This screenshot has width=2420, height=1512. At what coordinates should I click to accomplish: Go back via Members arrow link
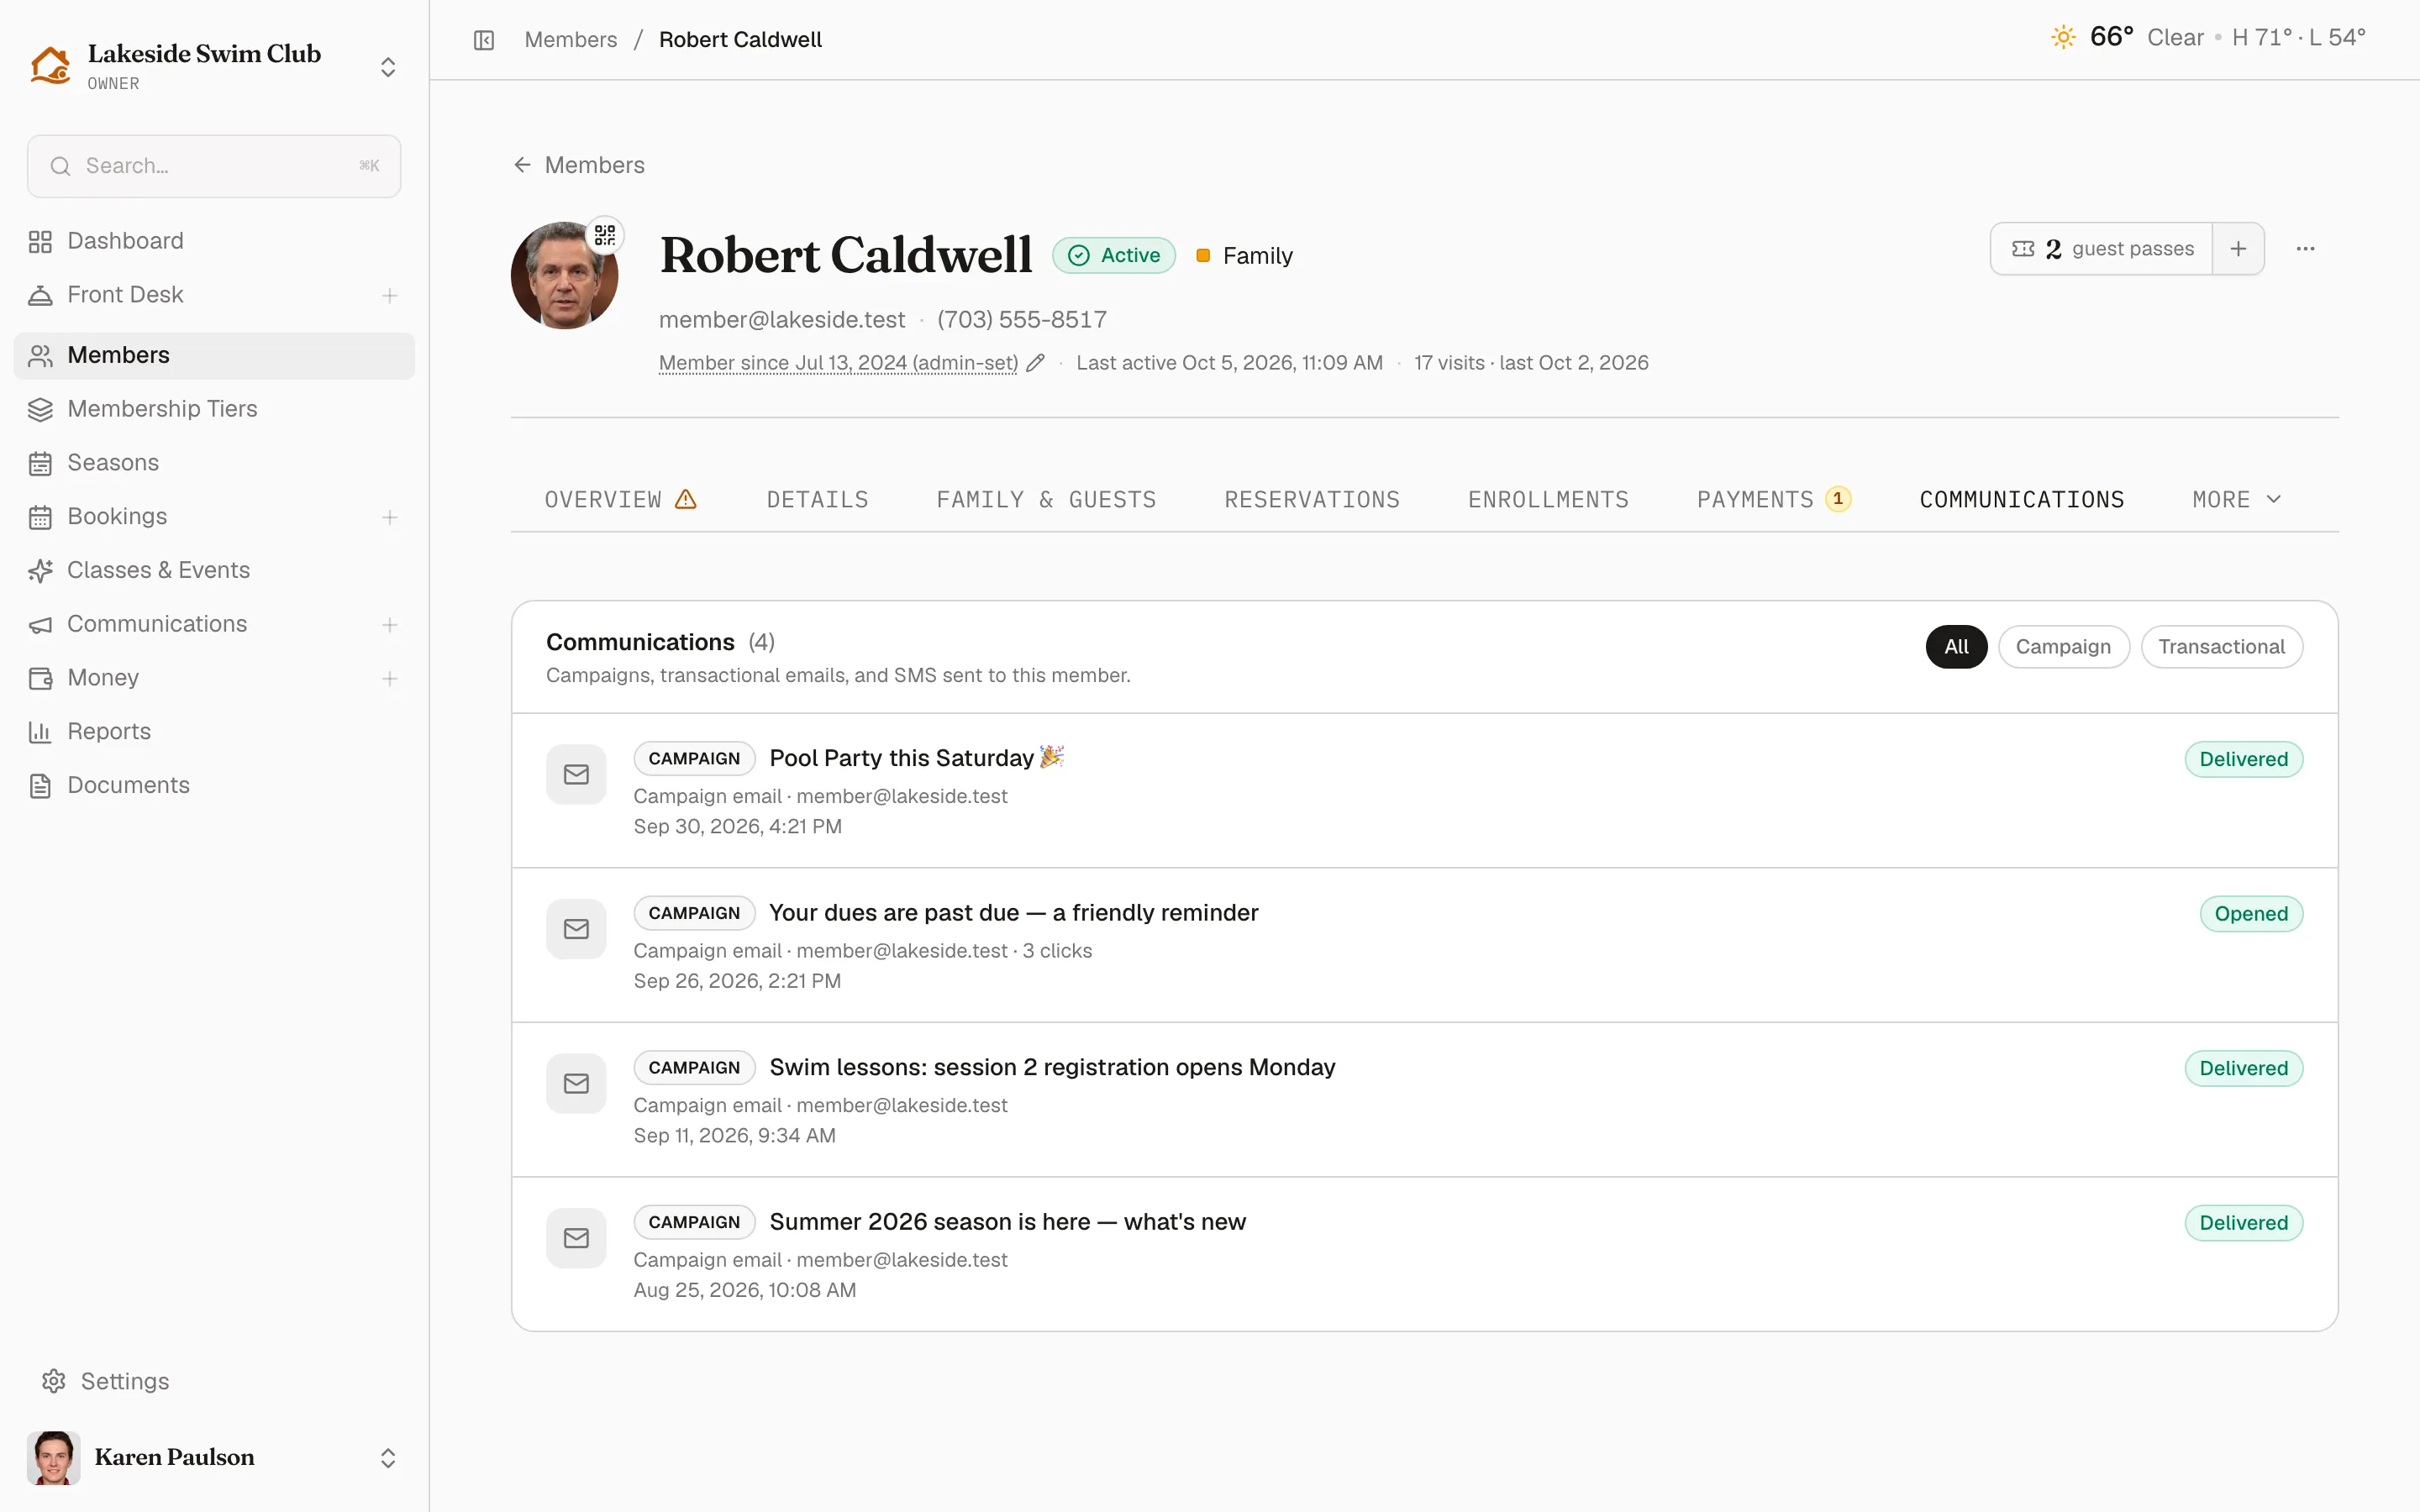[x=578, y=165]
